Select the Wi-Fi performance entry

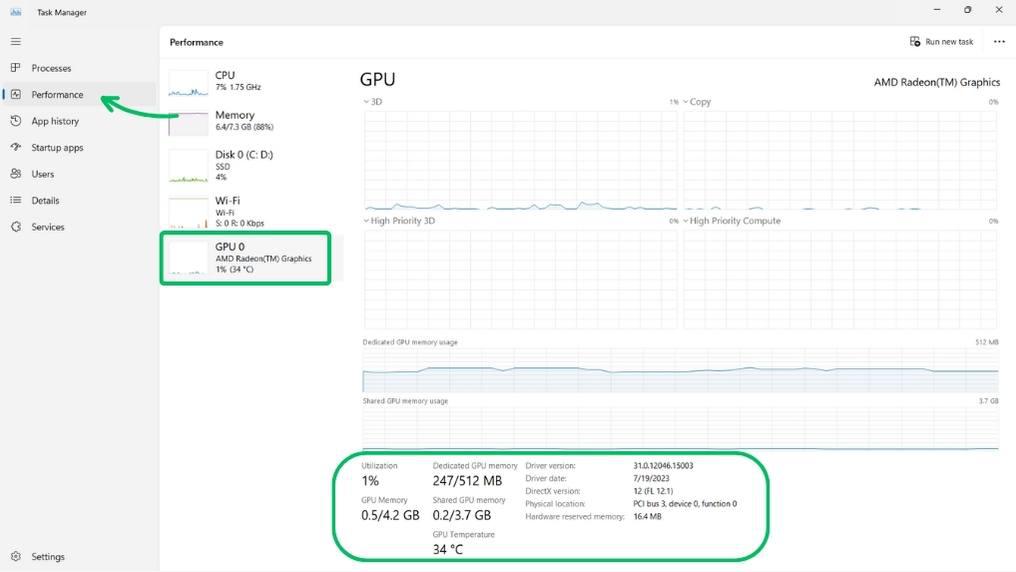pos(250,211)
